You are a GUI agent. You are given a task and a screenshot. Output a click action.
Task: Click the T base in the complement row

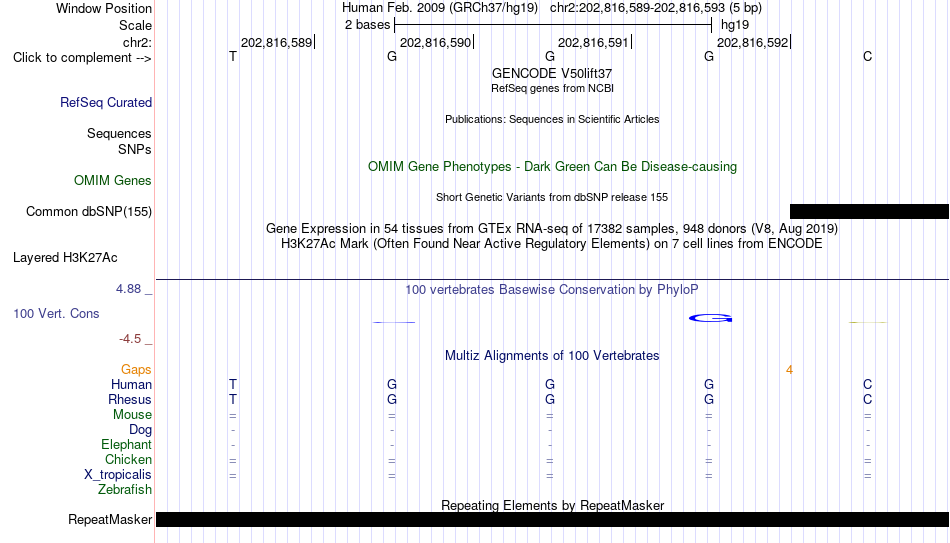tap(233, 56)
